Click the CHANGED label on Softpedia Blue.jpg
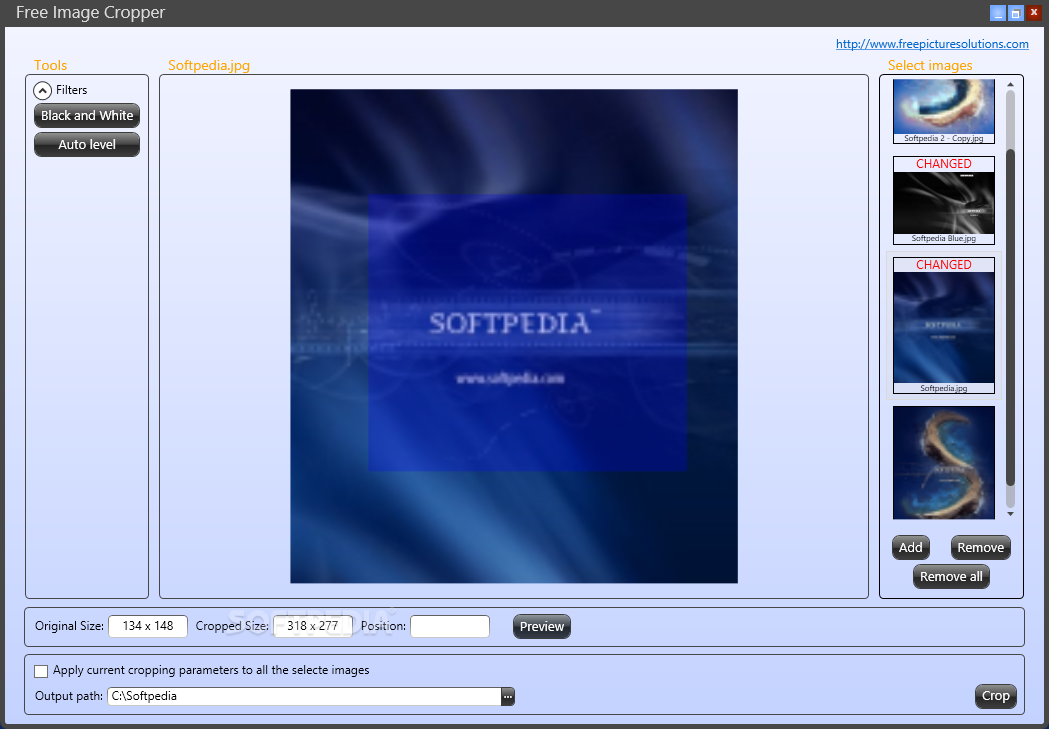The image size is (1049, 729). [943, 164]
